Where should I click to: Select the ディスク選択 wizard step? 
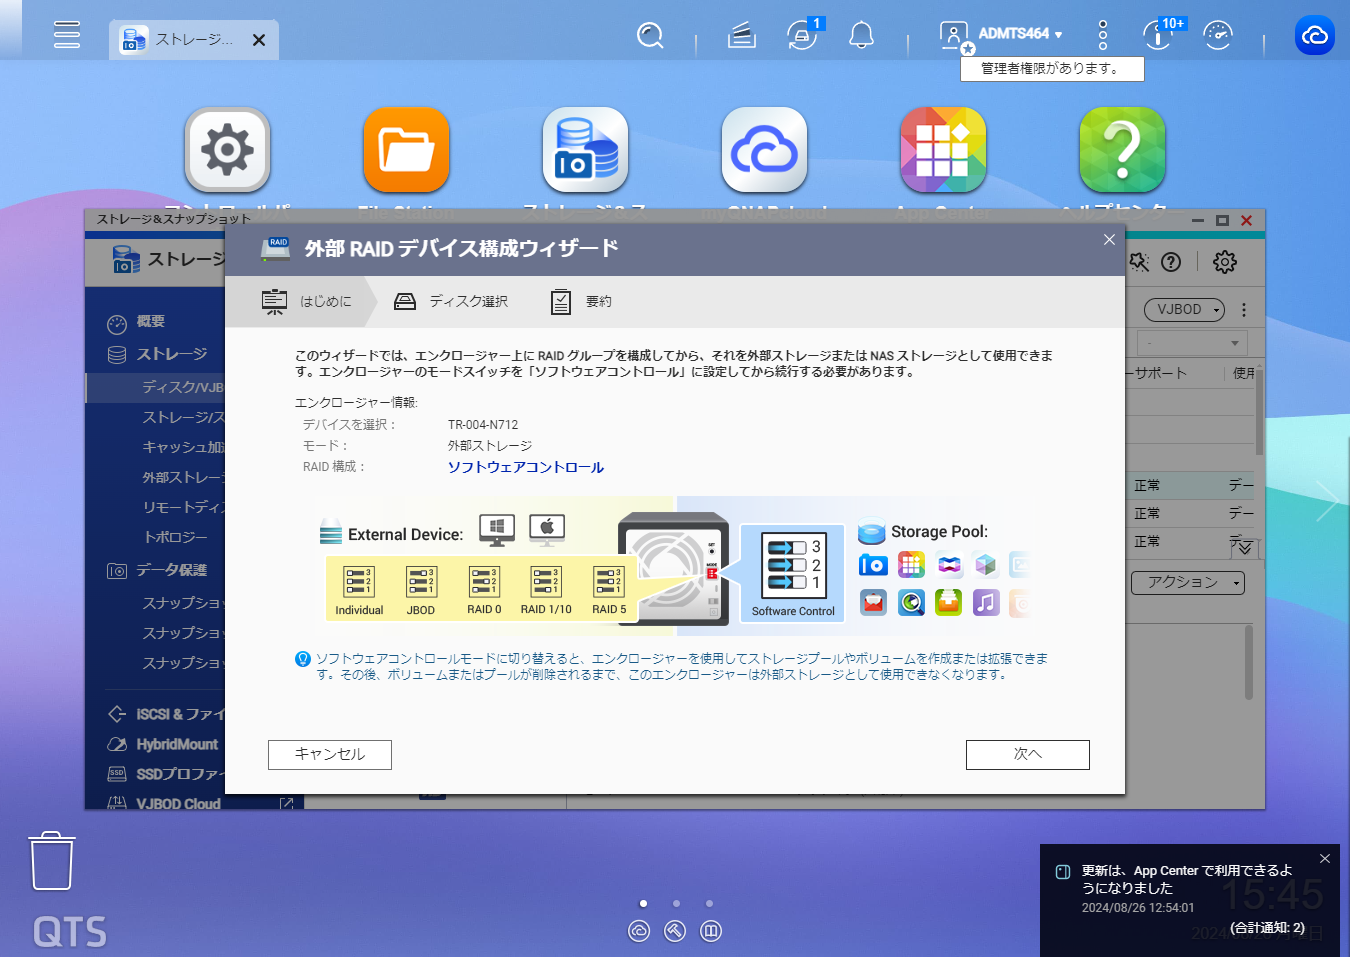coord(451,301)
